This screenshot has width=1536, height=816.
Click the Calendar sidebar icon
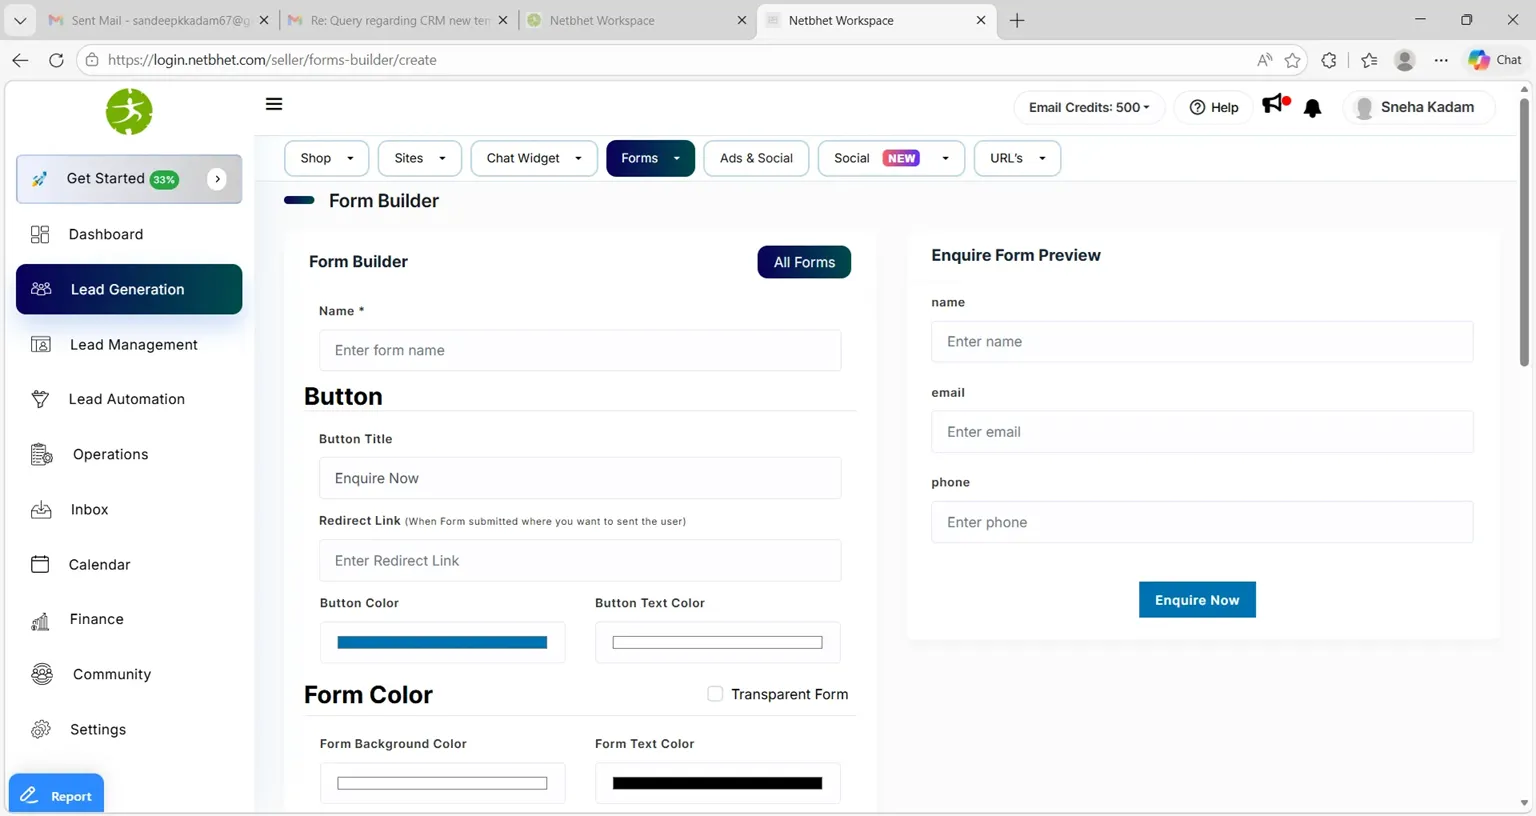click(x=40, y=564)
